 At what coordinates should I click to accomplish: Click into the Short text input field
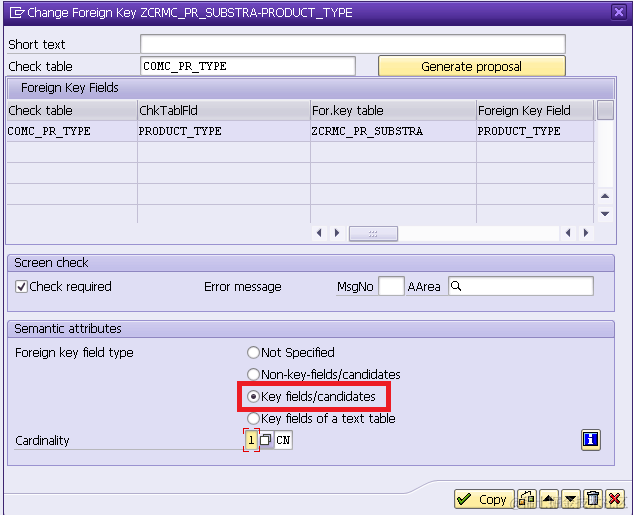[353, 44]
